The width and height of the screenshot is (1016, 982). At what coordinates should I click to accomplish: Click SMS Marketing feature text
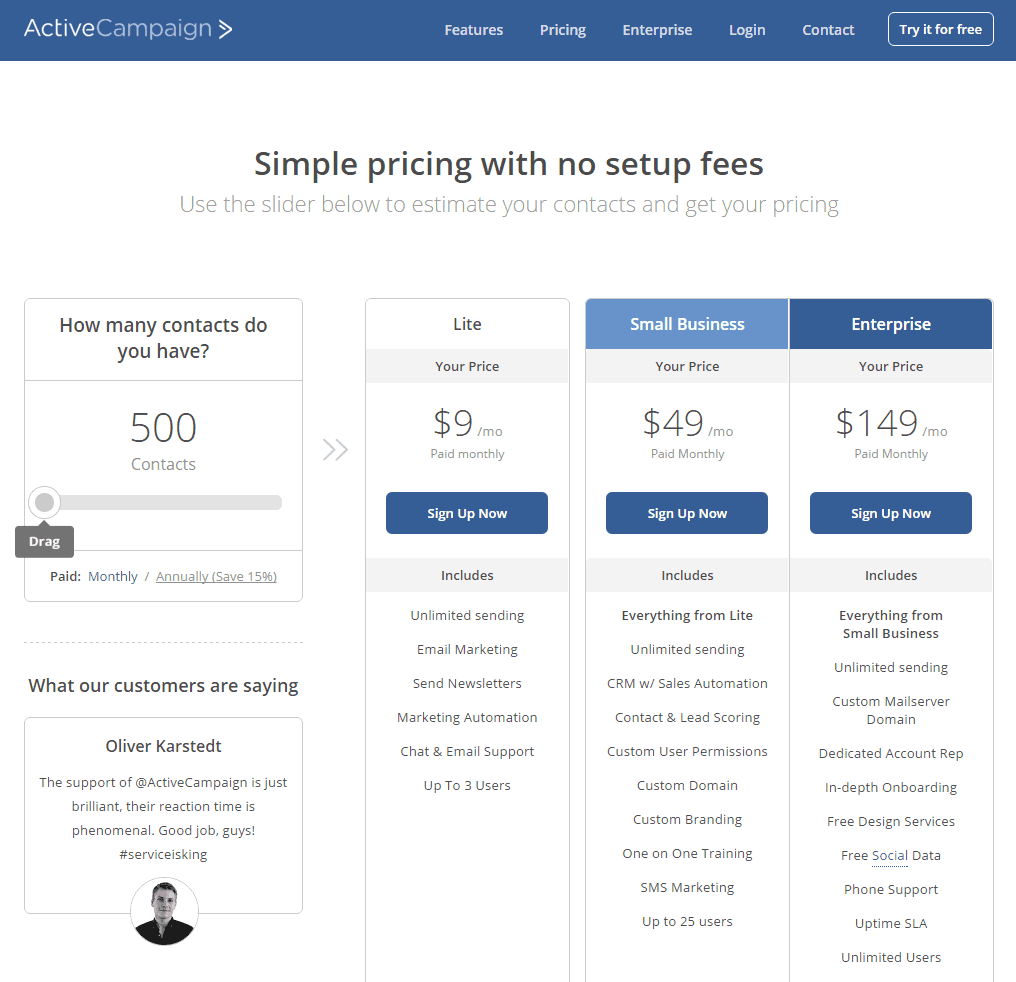687,887
